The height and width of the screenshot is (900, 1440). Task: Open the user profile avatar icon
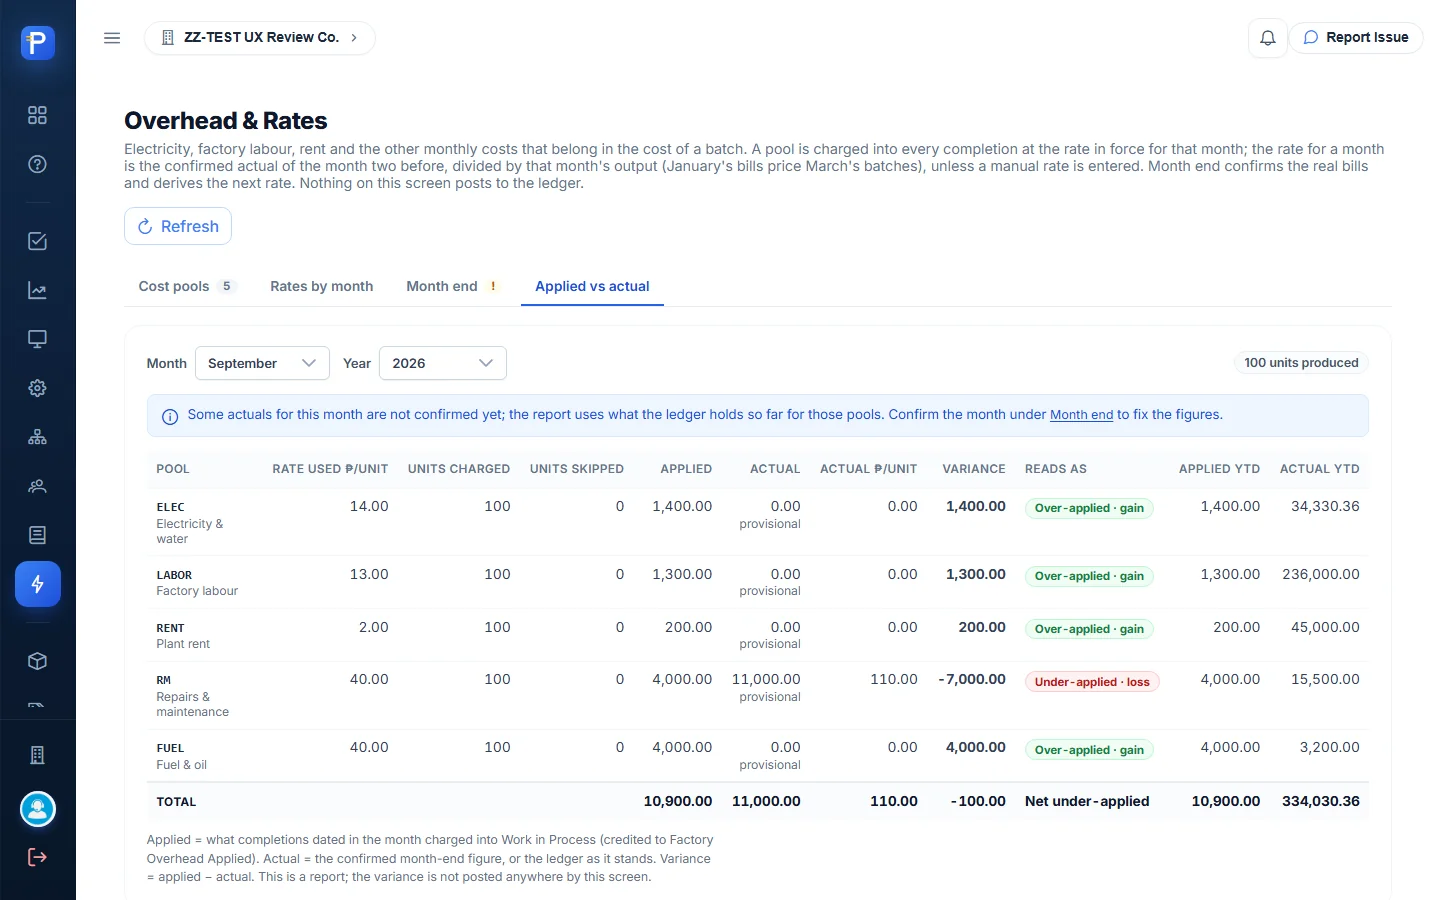click(x=38, y=809)
